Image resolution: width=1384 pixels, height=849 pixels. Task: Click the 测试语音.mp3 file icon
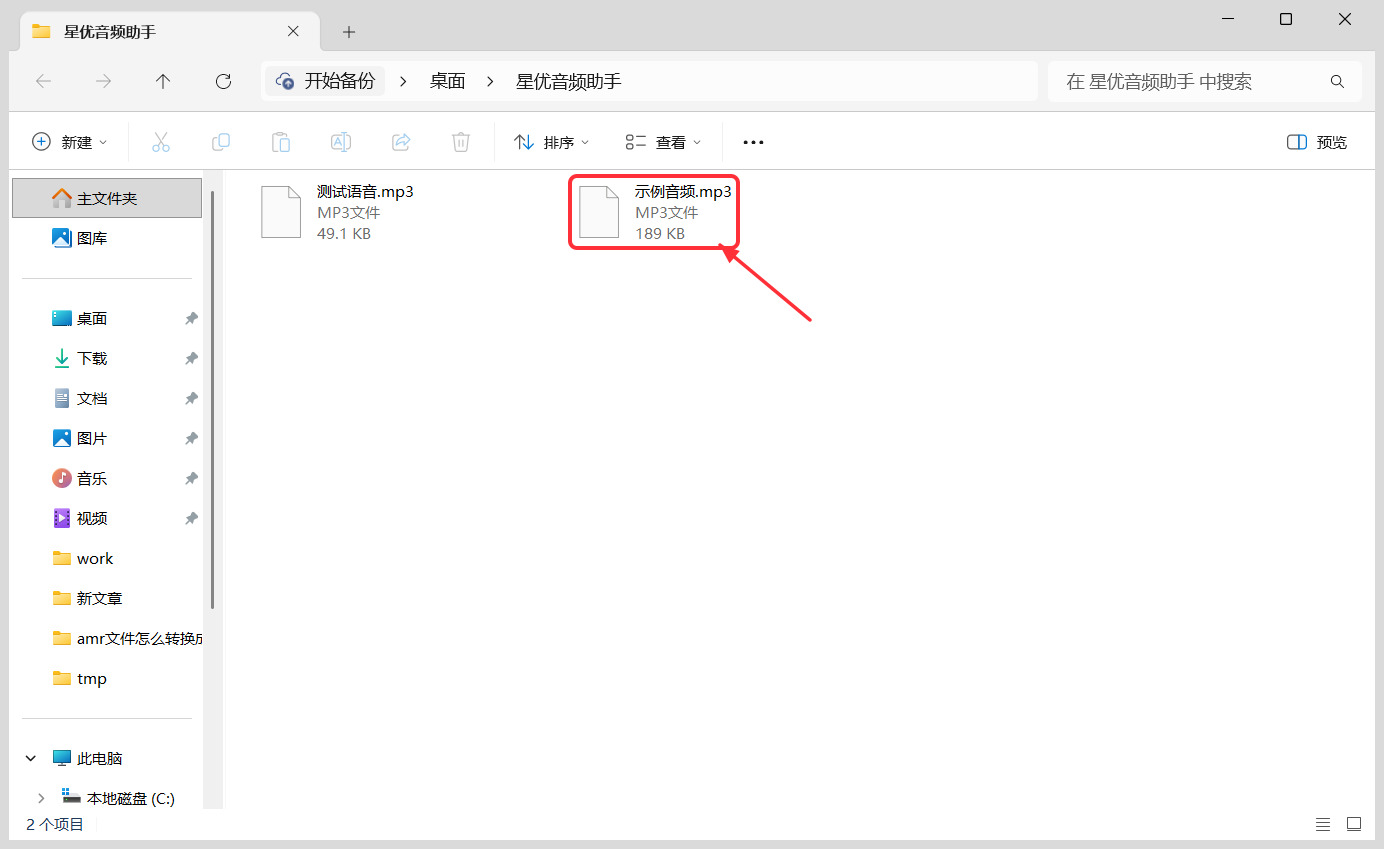tap(281, 212)
